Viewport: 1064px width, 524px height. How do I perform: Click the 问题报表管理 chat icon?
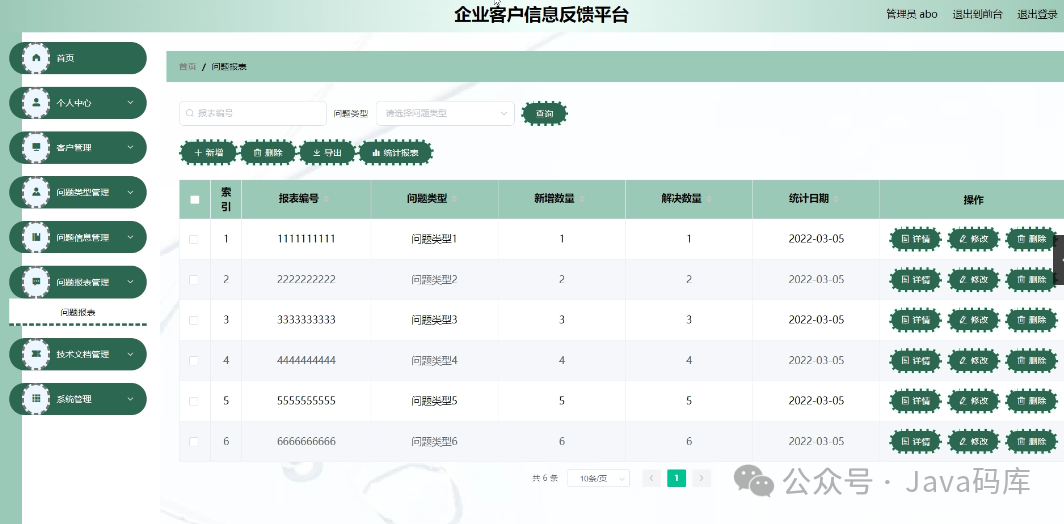(36, 282)
